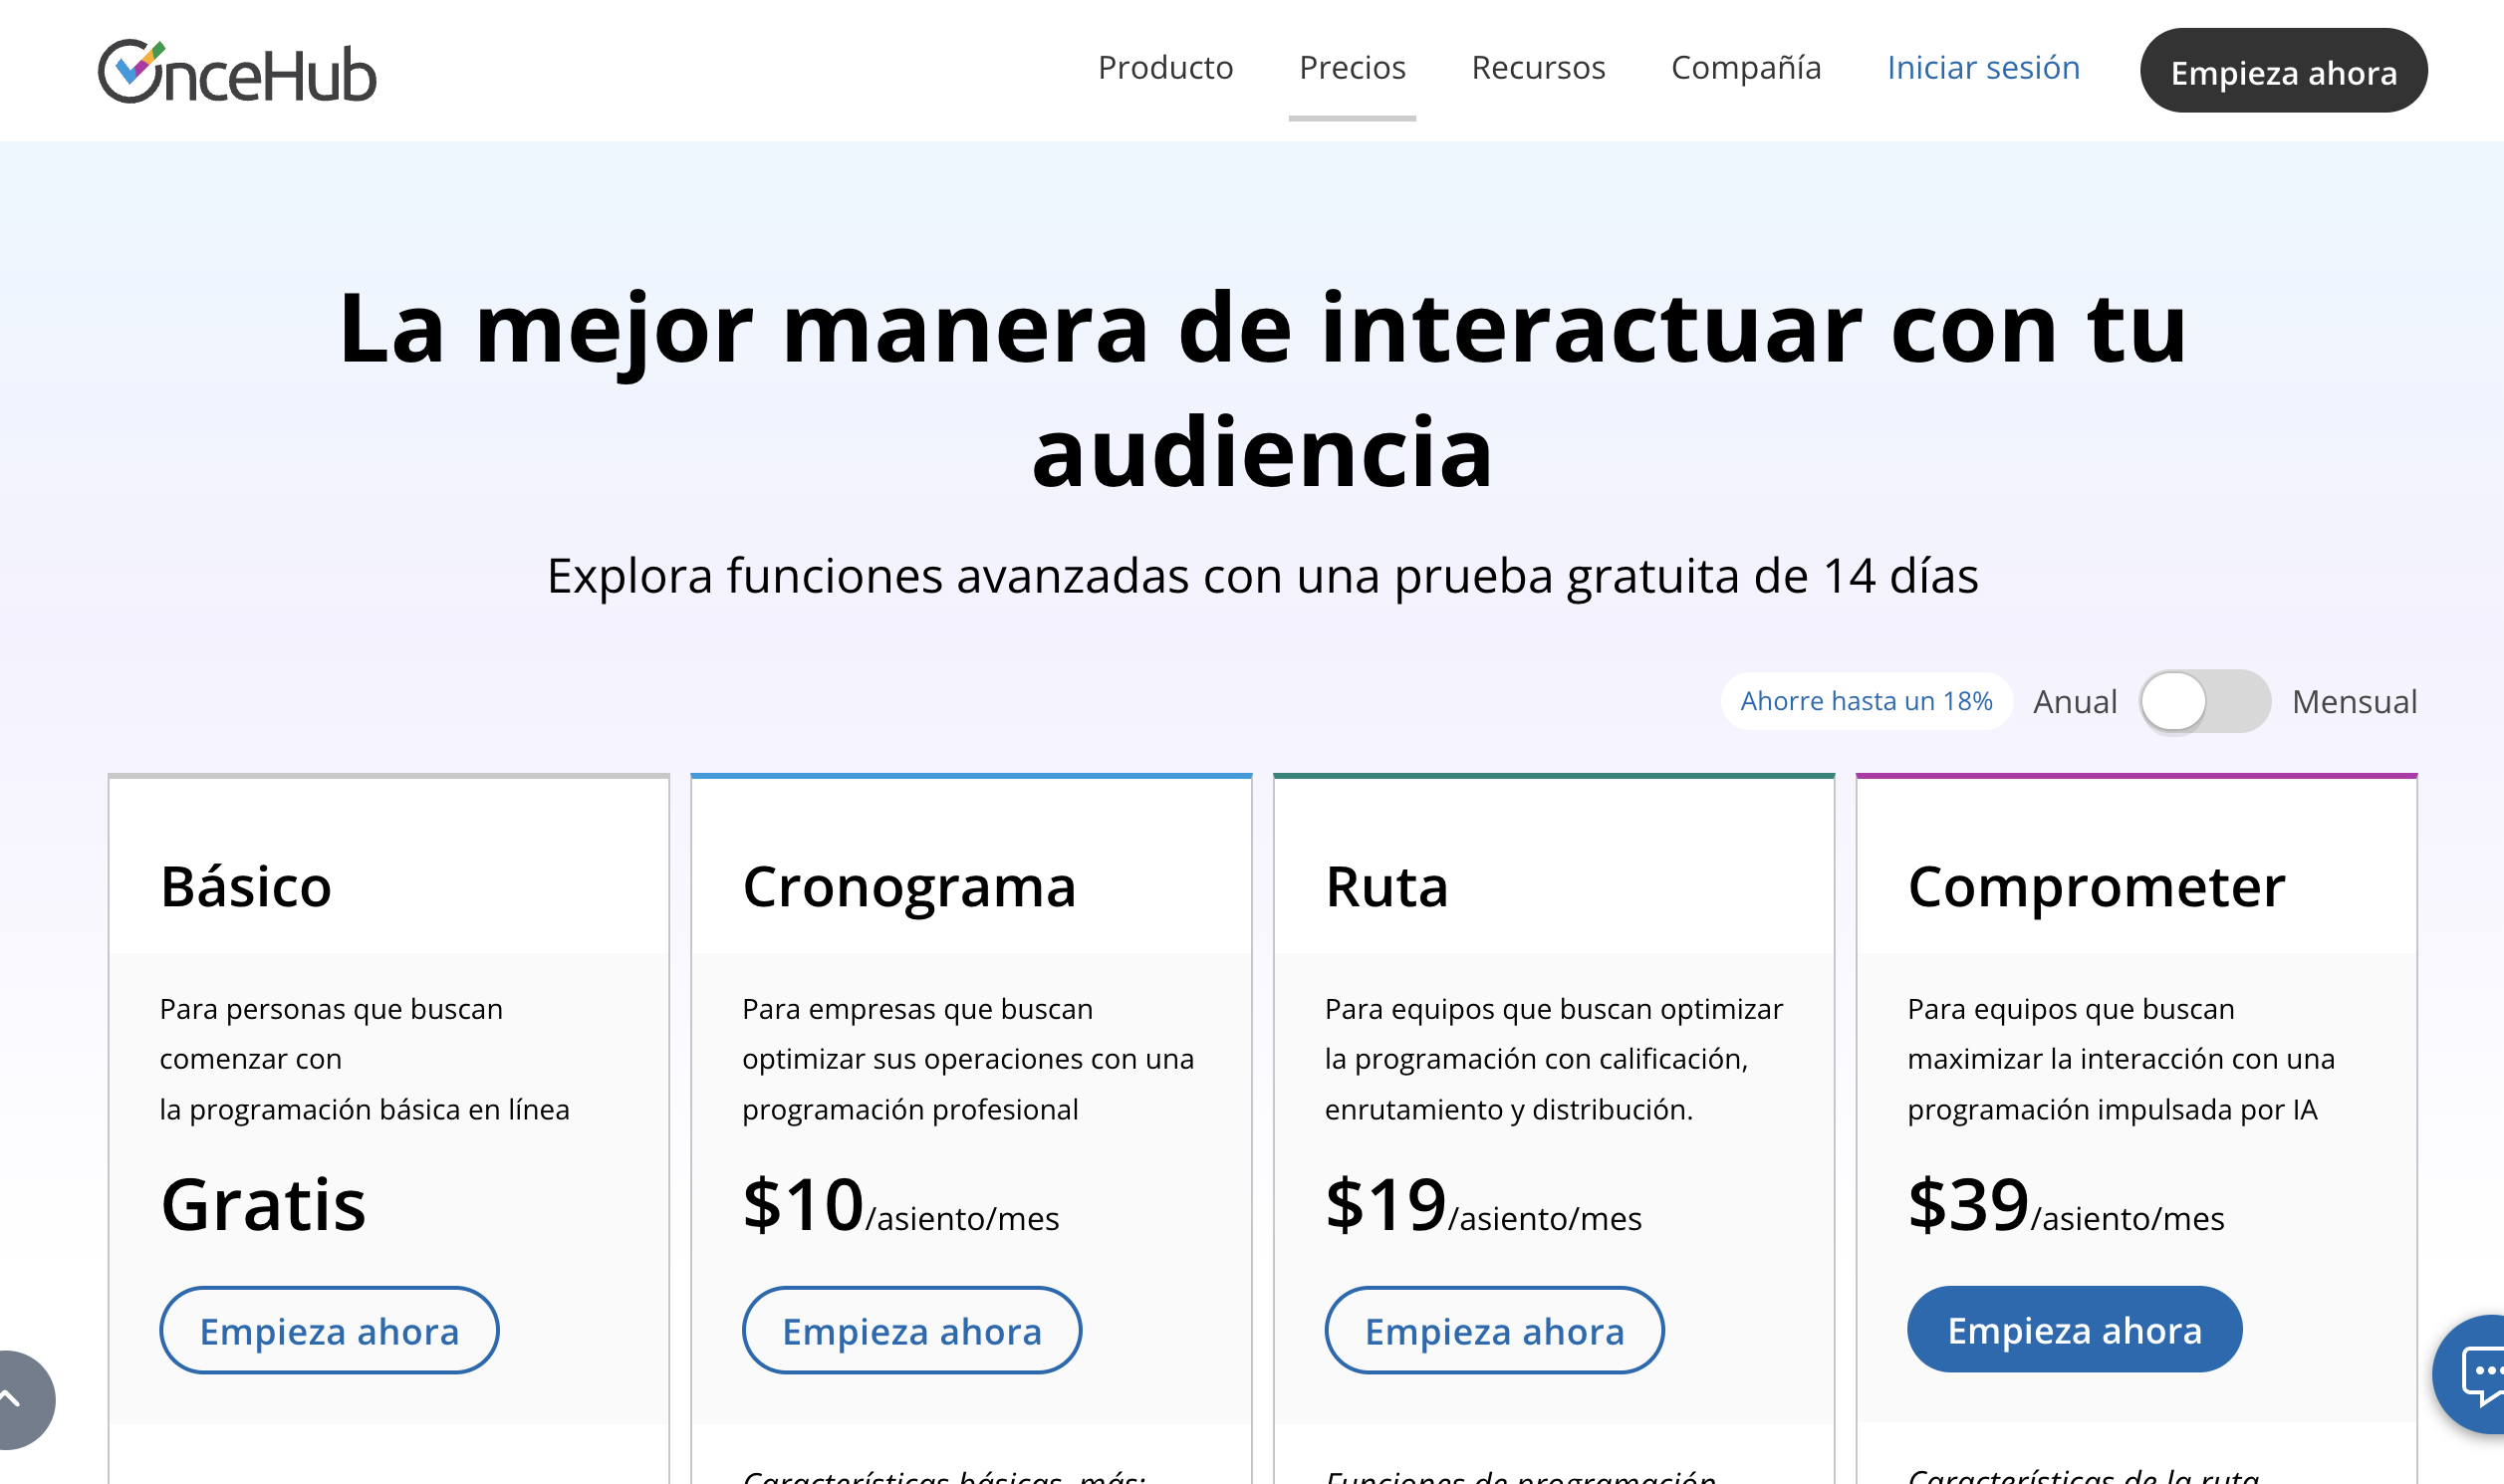Open the Compañía menu
2504x1484 pixels.
[x=1746, y=68]
